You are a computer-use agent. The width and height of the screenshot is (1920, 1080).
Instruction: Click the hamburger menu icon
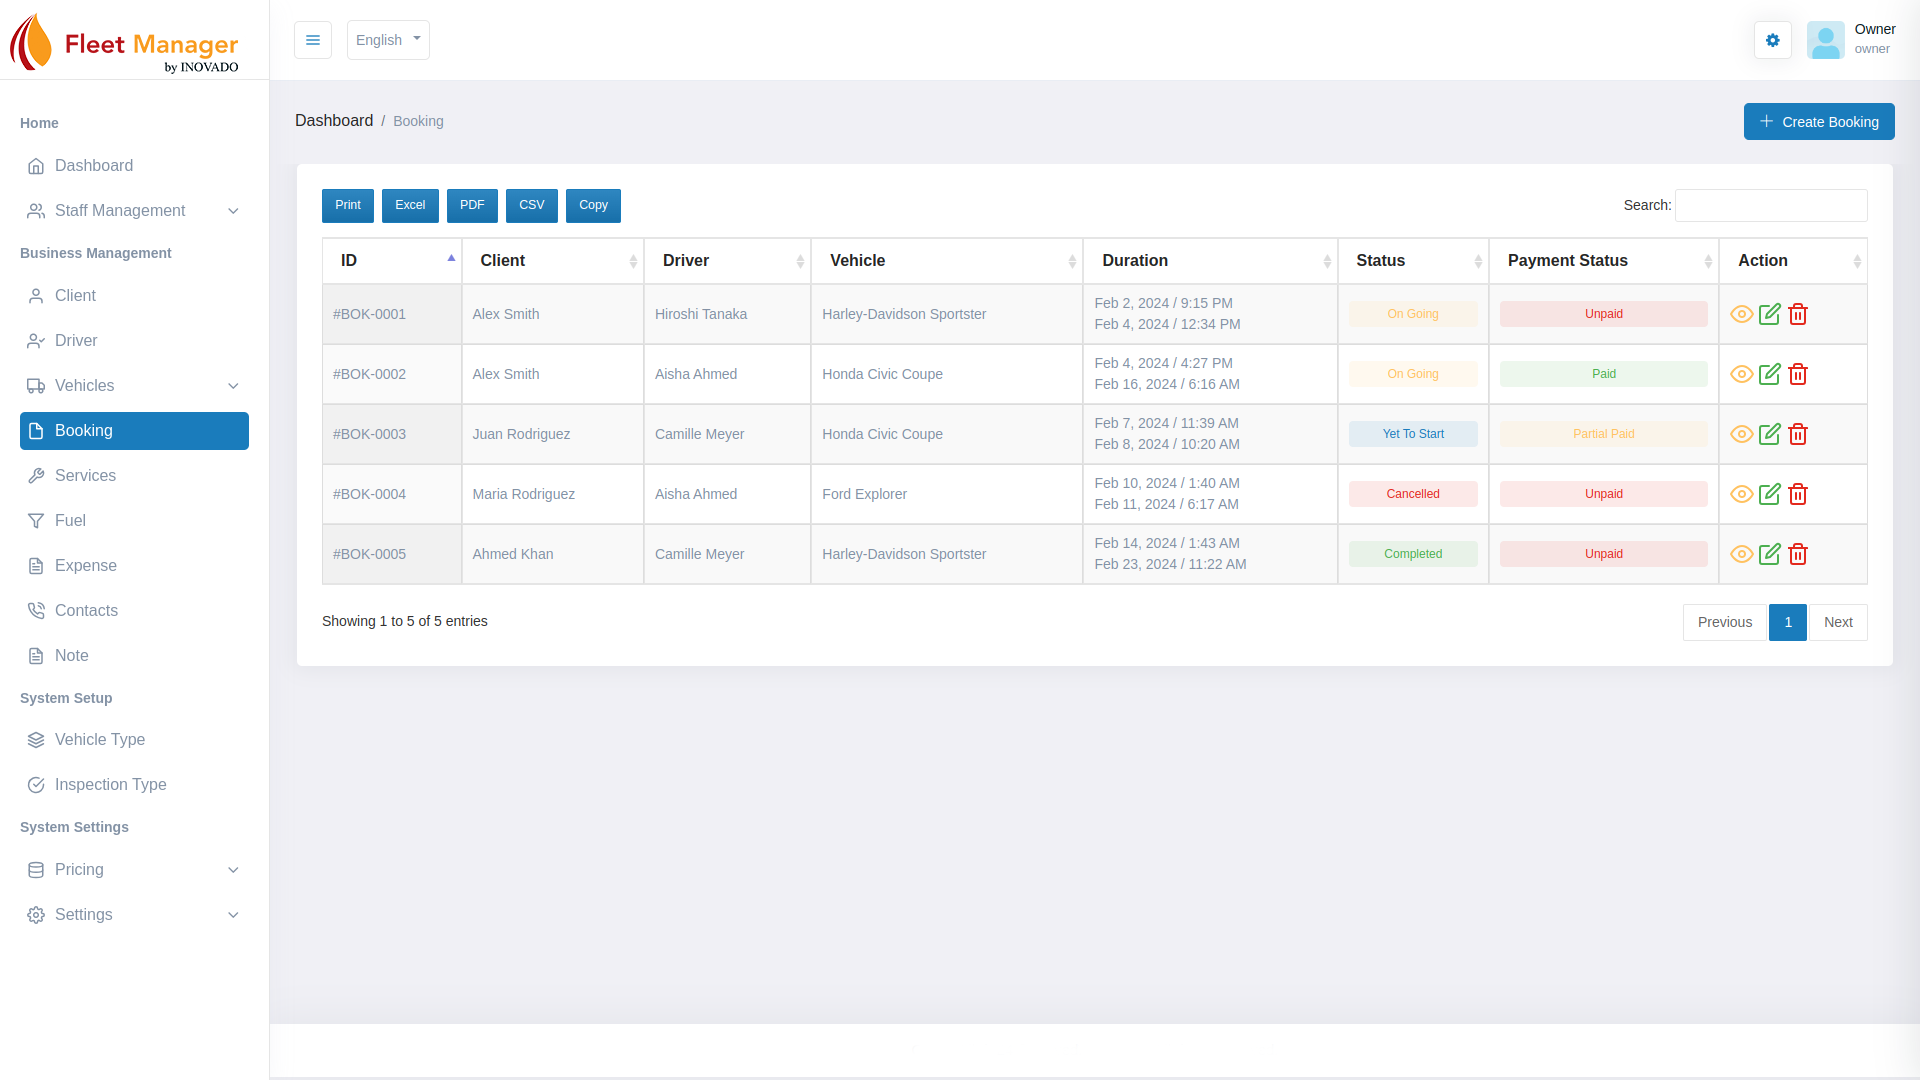click(313, 40)
